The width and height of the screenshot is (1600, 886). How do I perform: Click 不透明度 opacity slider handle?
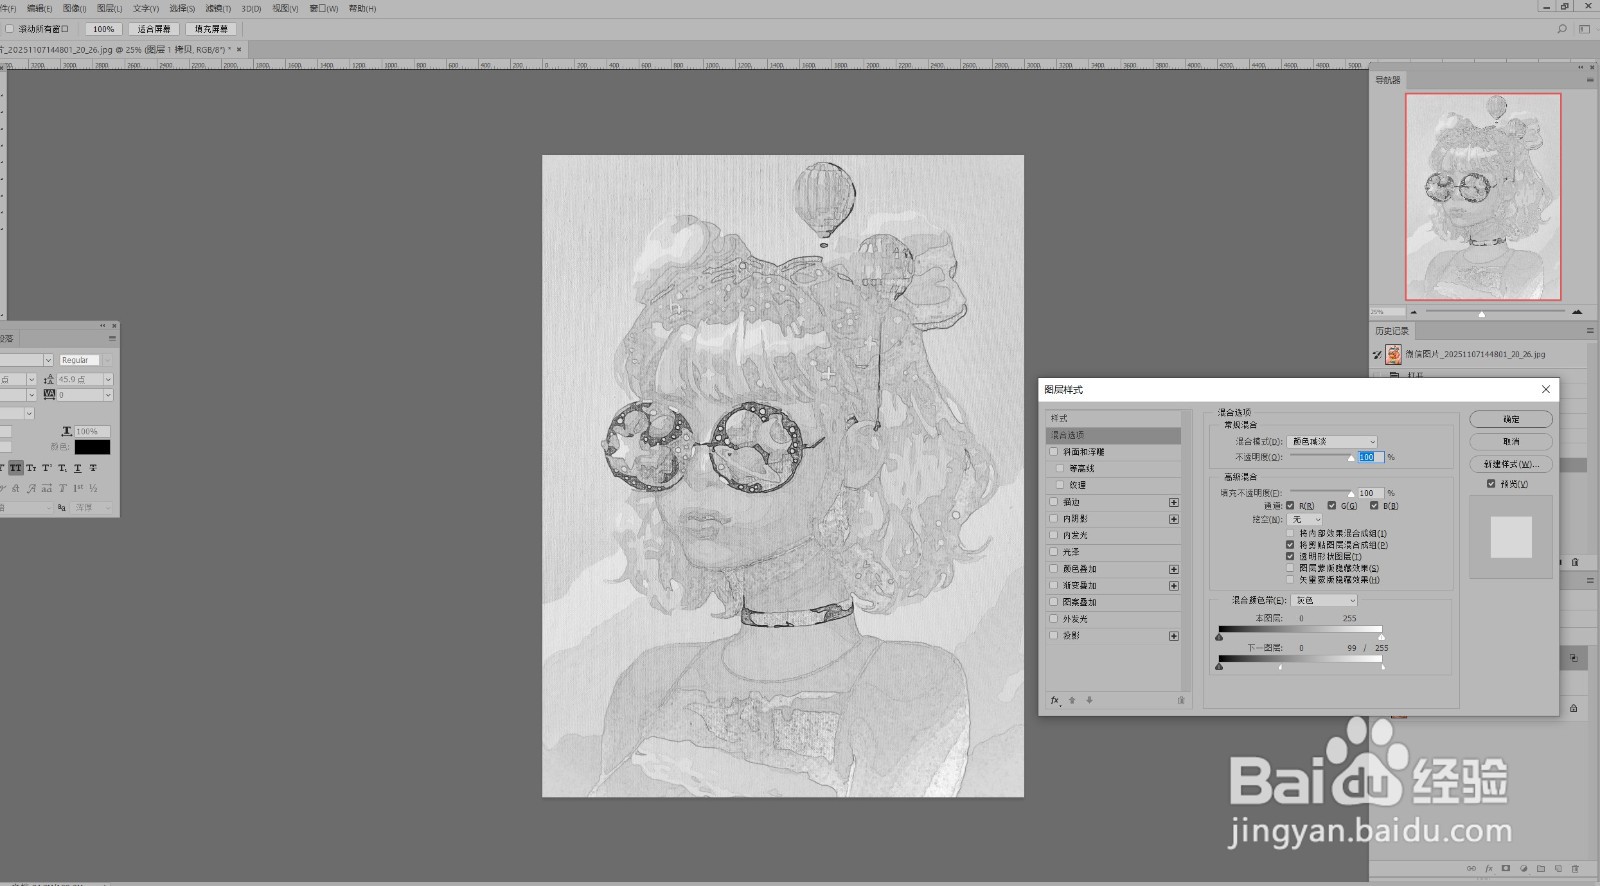click(x=1350, y=458)
